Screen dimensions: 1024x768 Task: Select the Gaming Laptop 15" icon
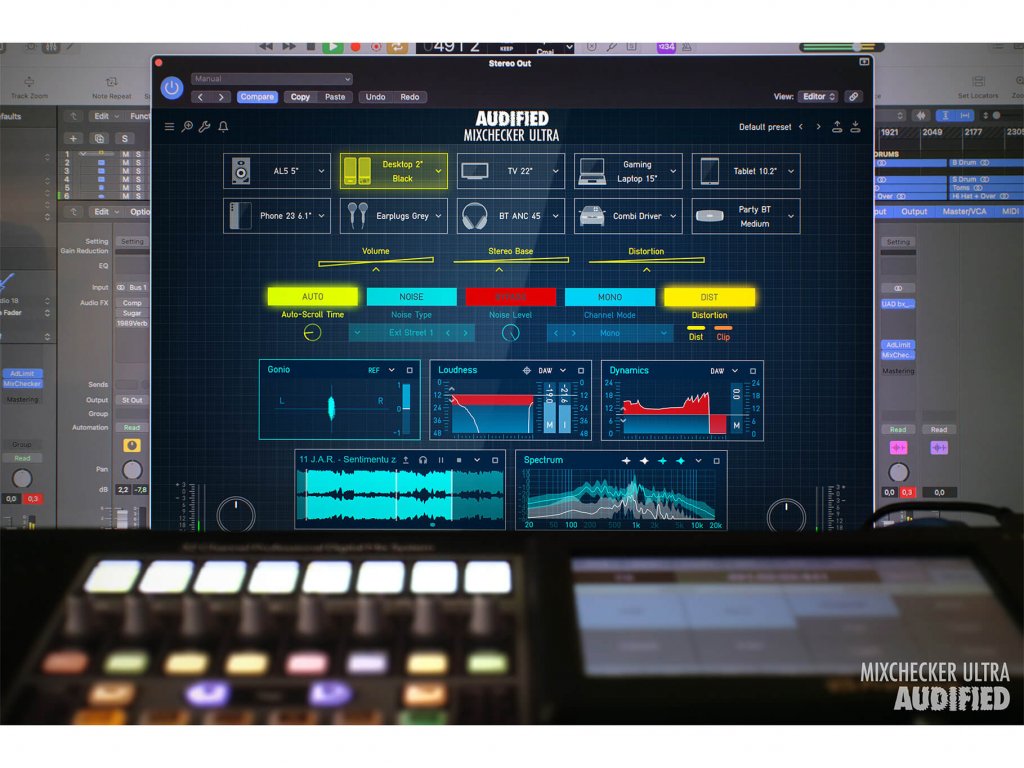pyautogui.click(x=592, y=171)
